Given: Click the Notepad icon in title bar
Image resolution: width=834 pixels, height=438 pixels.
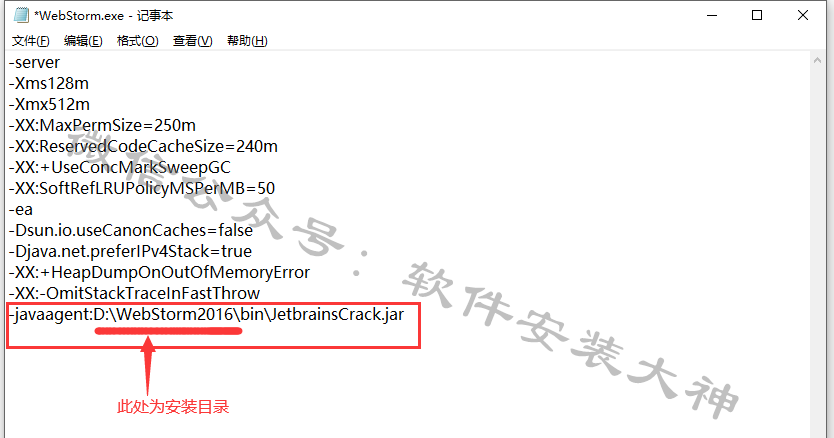Looking at the screenshot, I should click(21, 15).
